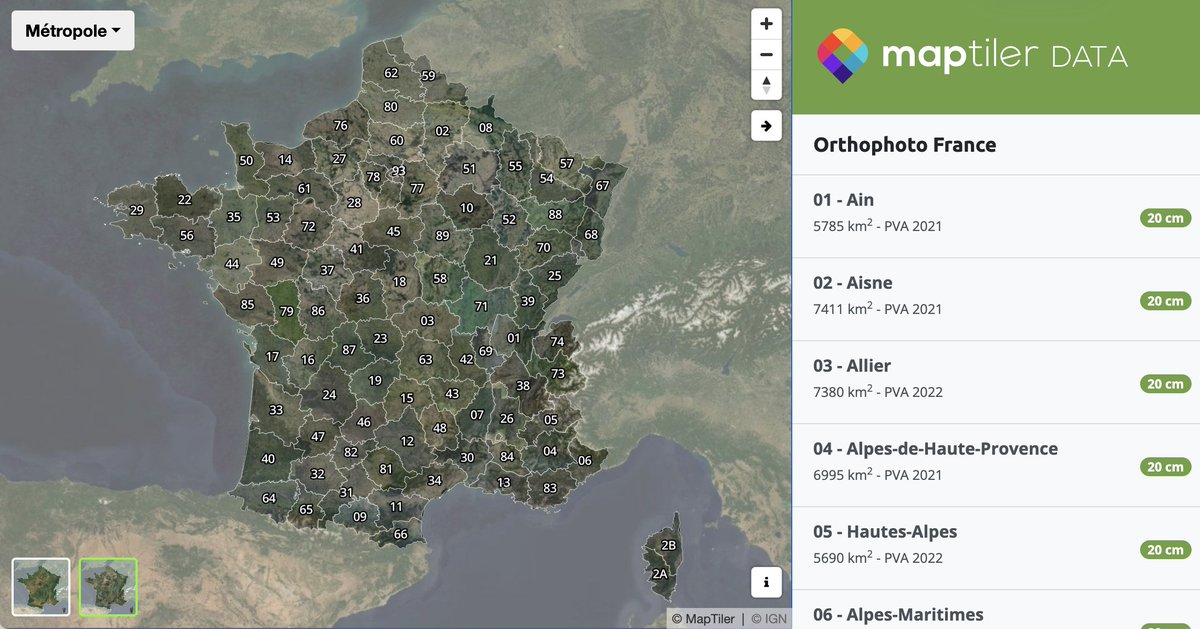Image resolution: width=1200 pixels, height=629 pixels.
Task: Select department 63 on the map
Action: 425,359
